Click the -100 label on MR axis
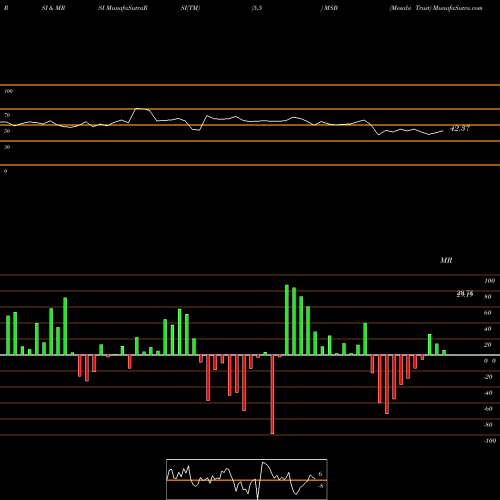The image size is (500, 500). click(490, 441)
